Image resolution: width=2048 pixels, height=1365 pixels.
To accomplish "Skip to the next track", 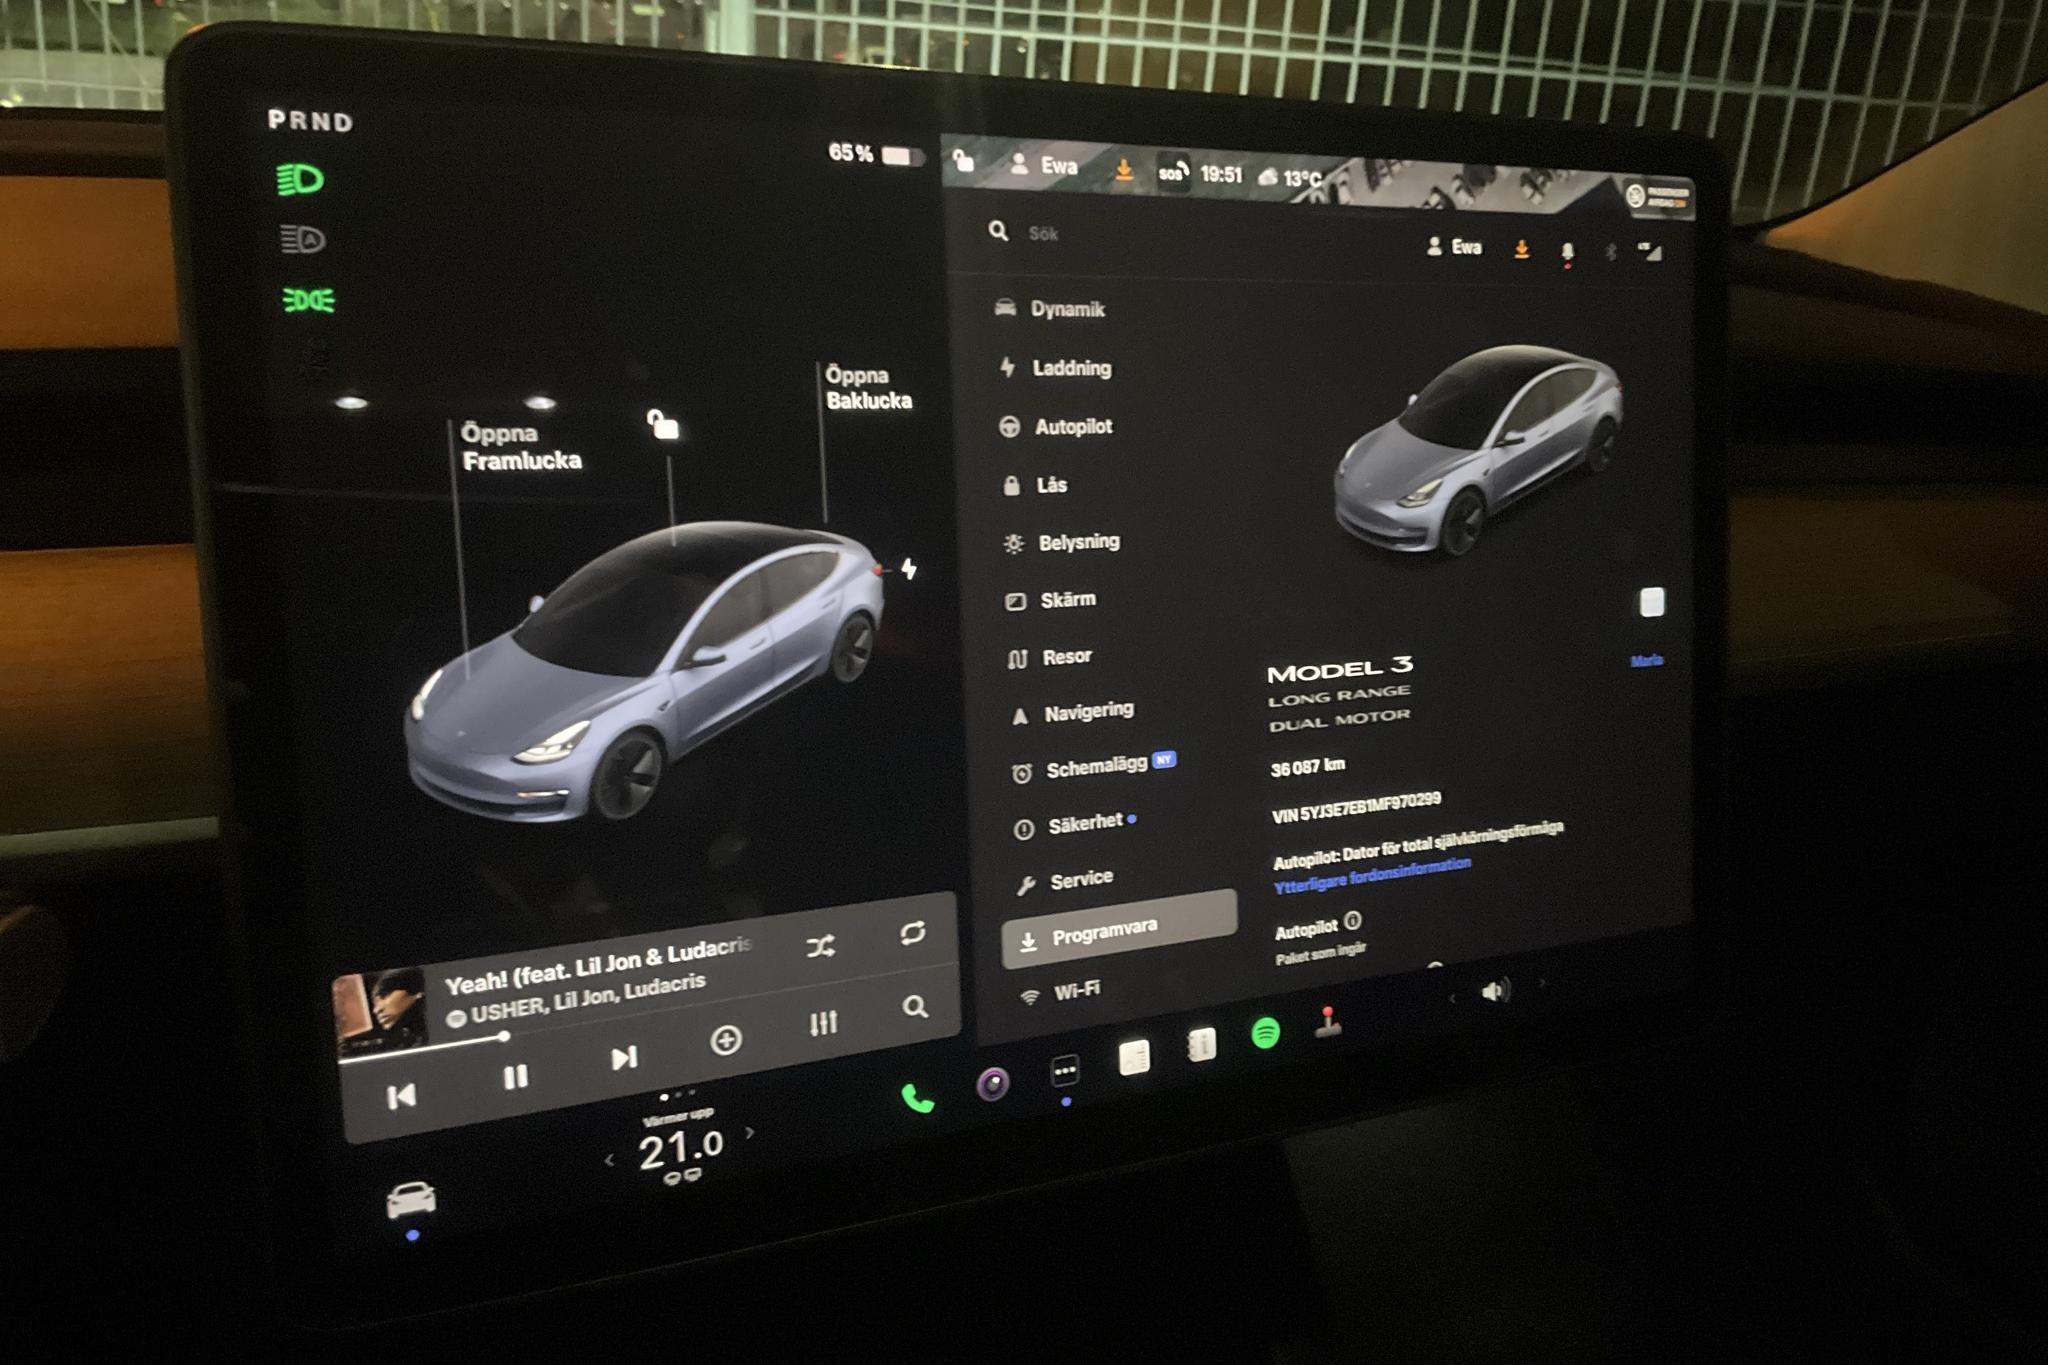I will point(624,1058).
